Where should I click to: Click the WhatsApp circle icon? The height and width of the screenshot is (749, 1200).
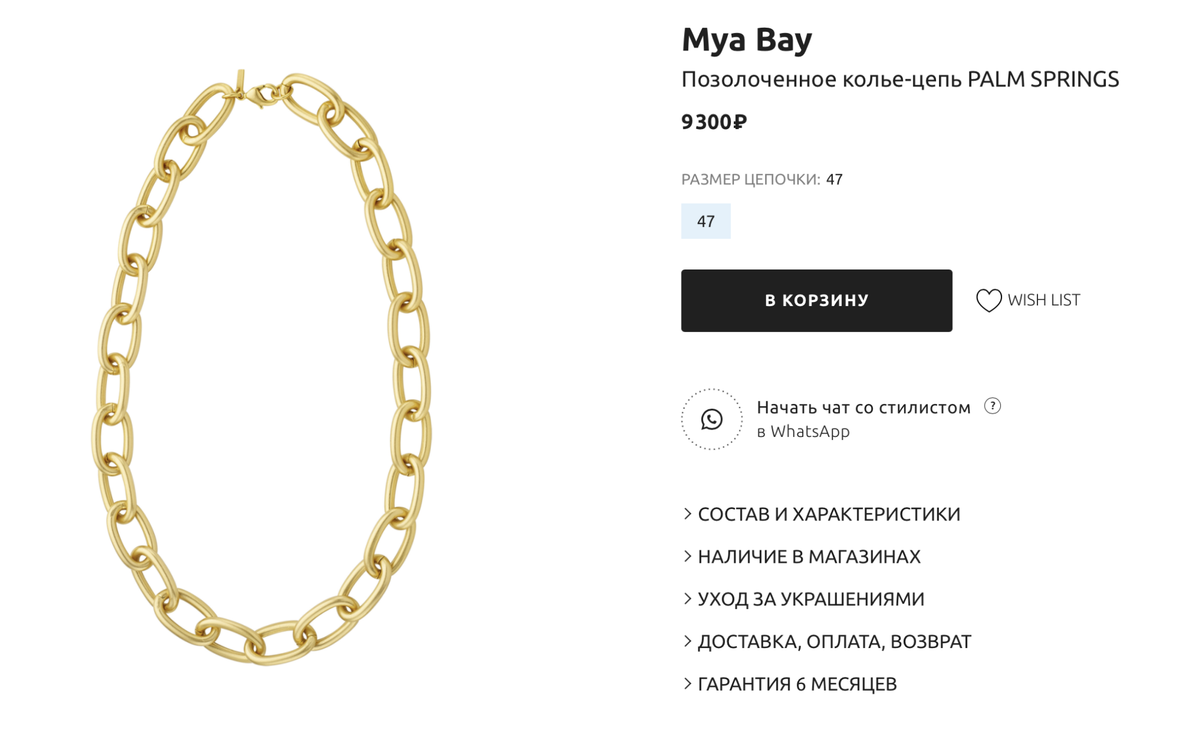tap(712, 419)
